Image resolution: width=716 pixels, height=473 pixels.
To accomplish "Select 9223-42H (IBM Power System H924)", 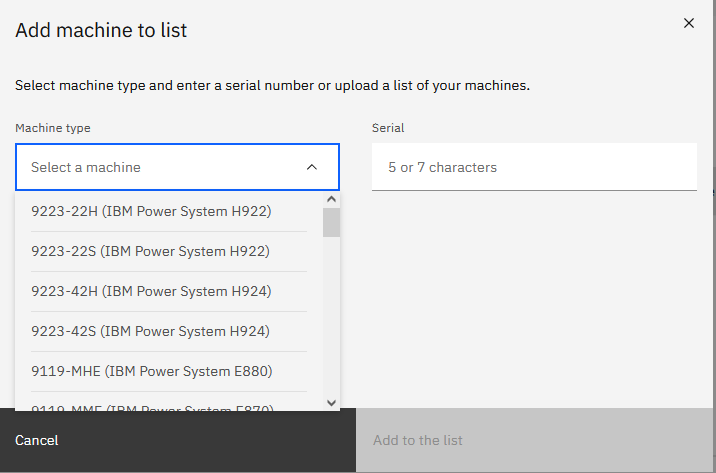I will click(x=151, y=291).
